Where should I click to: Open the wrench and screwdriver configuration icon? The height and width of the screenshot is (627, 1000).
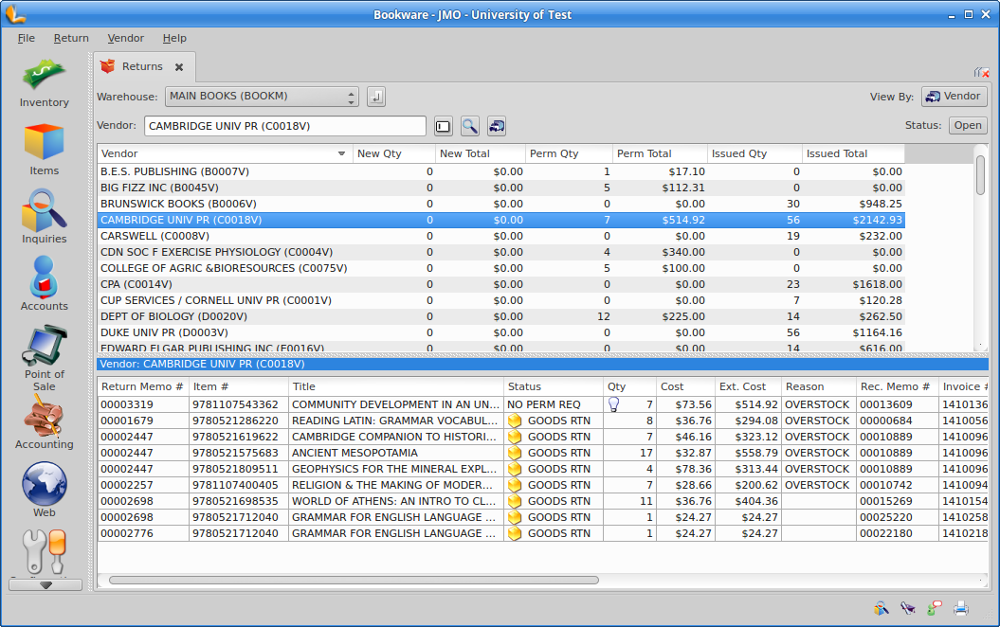44,552
